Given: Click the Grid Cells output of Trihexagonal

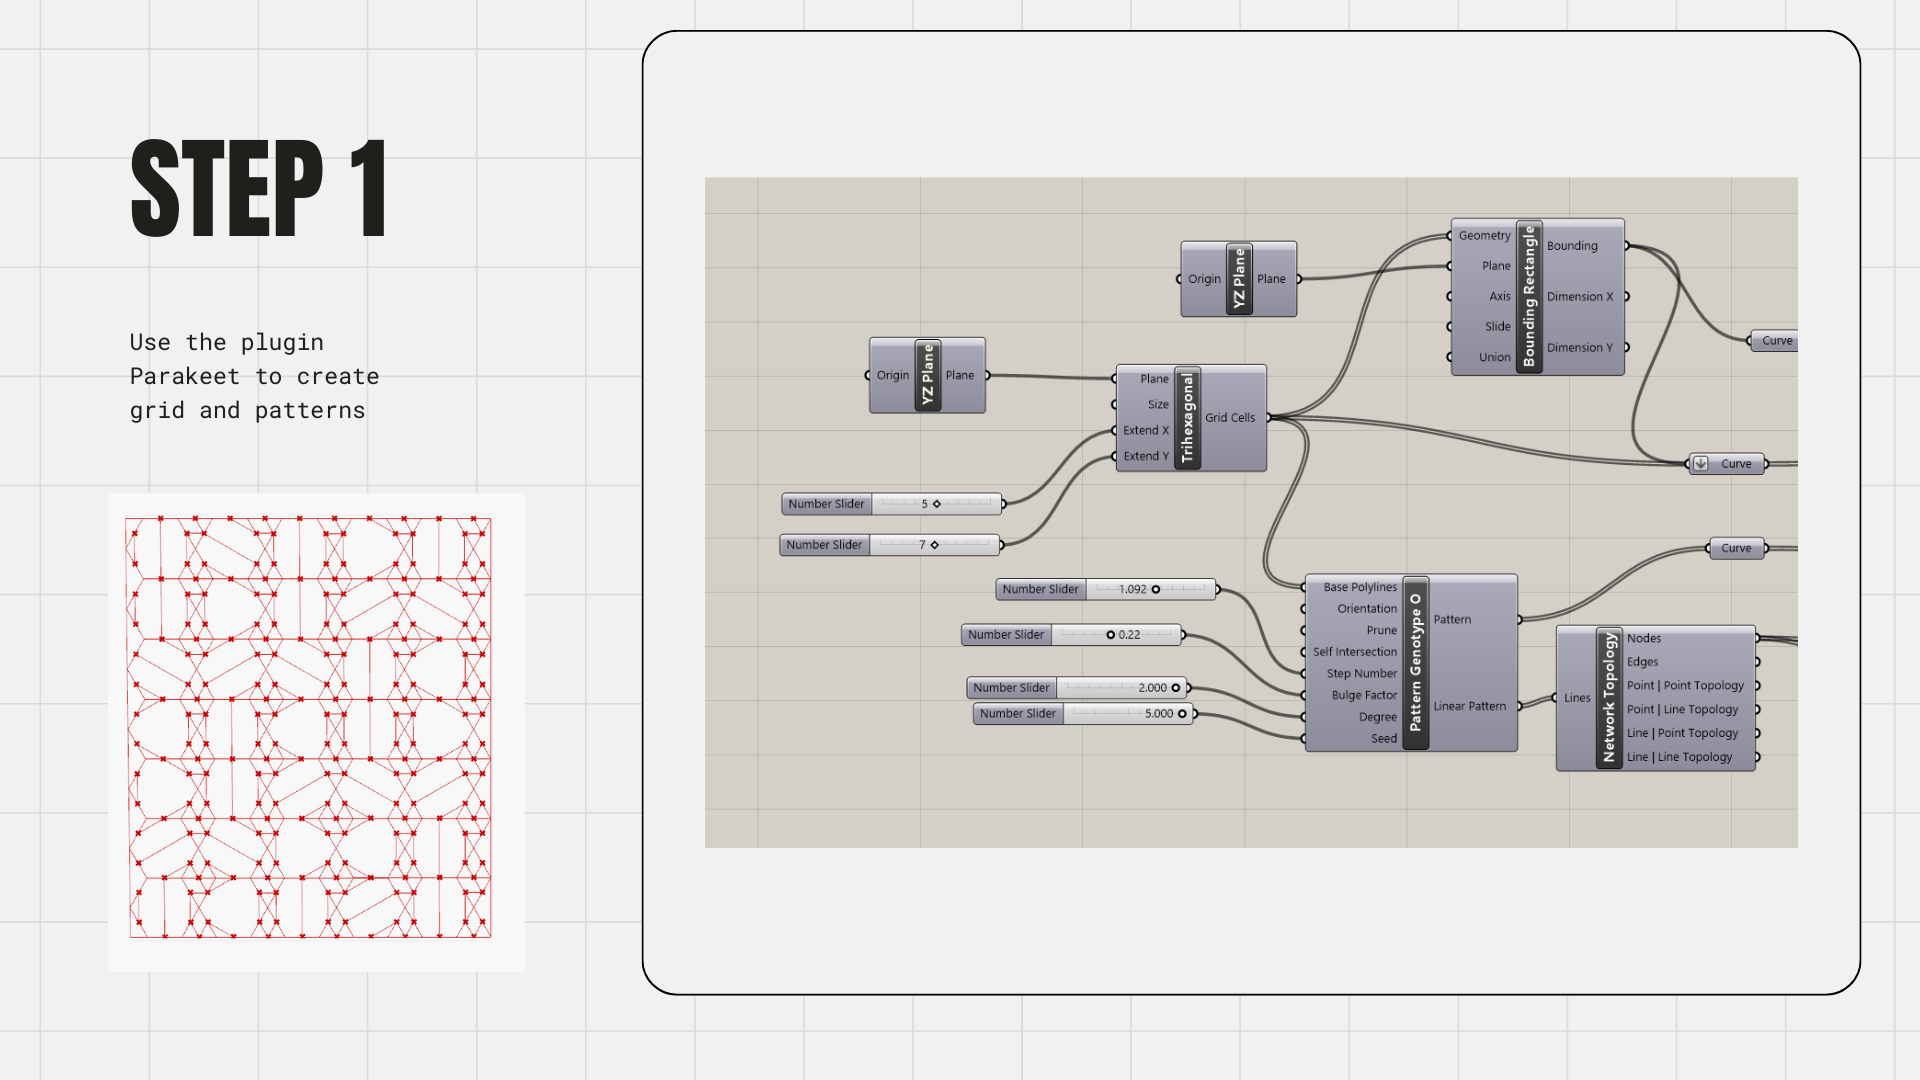Looking at the screenshot, I should click(x=1230, y=418).
